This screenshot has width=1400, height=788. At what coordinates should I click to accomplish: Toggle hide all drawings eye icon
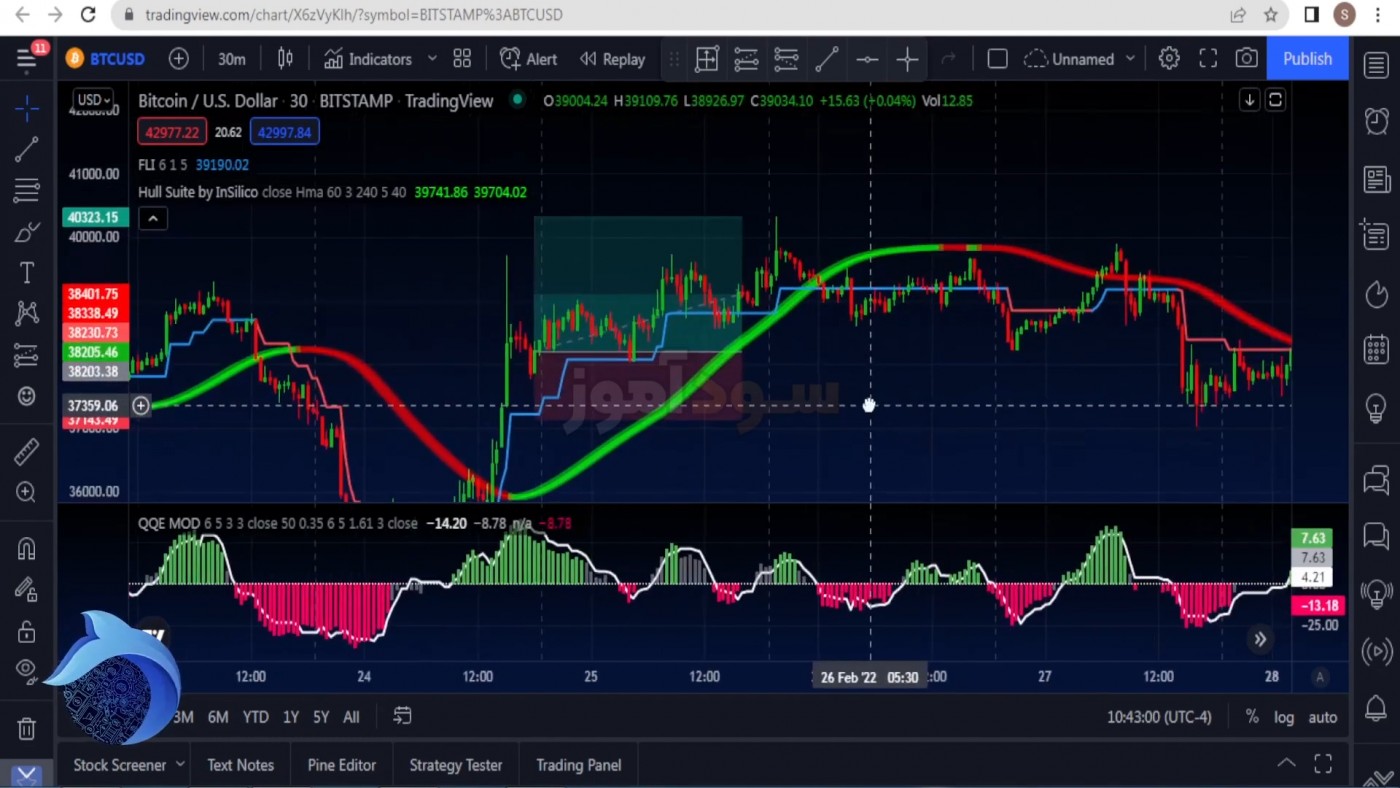coord(27,670)
